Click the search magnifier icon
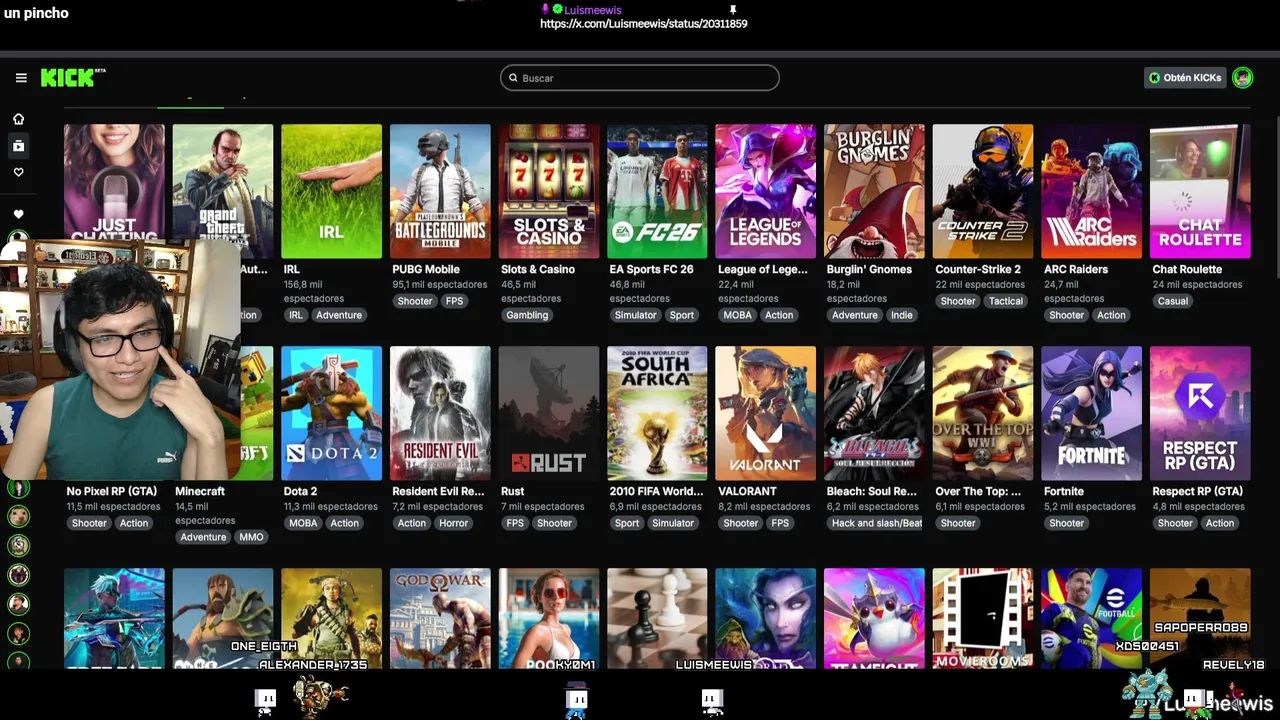Screen dimensions: 1280x720 [513, 78]
